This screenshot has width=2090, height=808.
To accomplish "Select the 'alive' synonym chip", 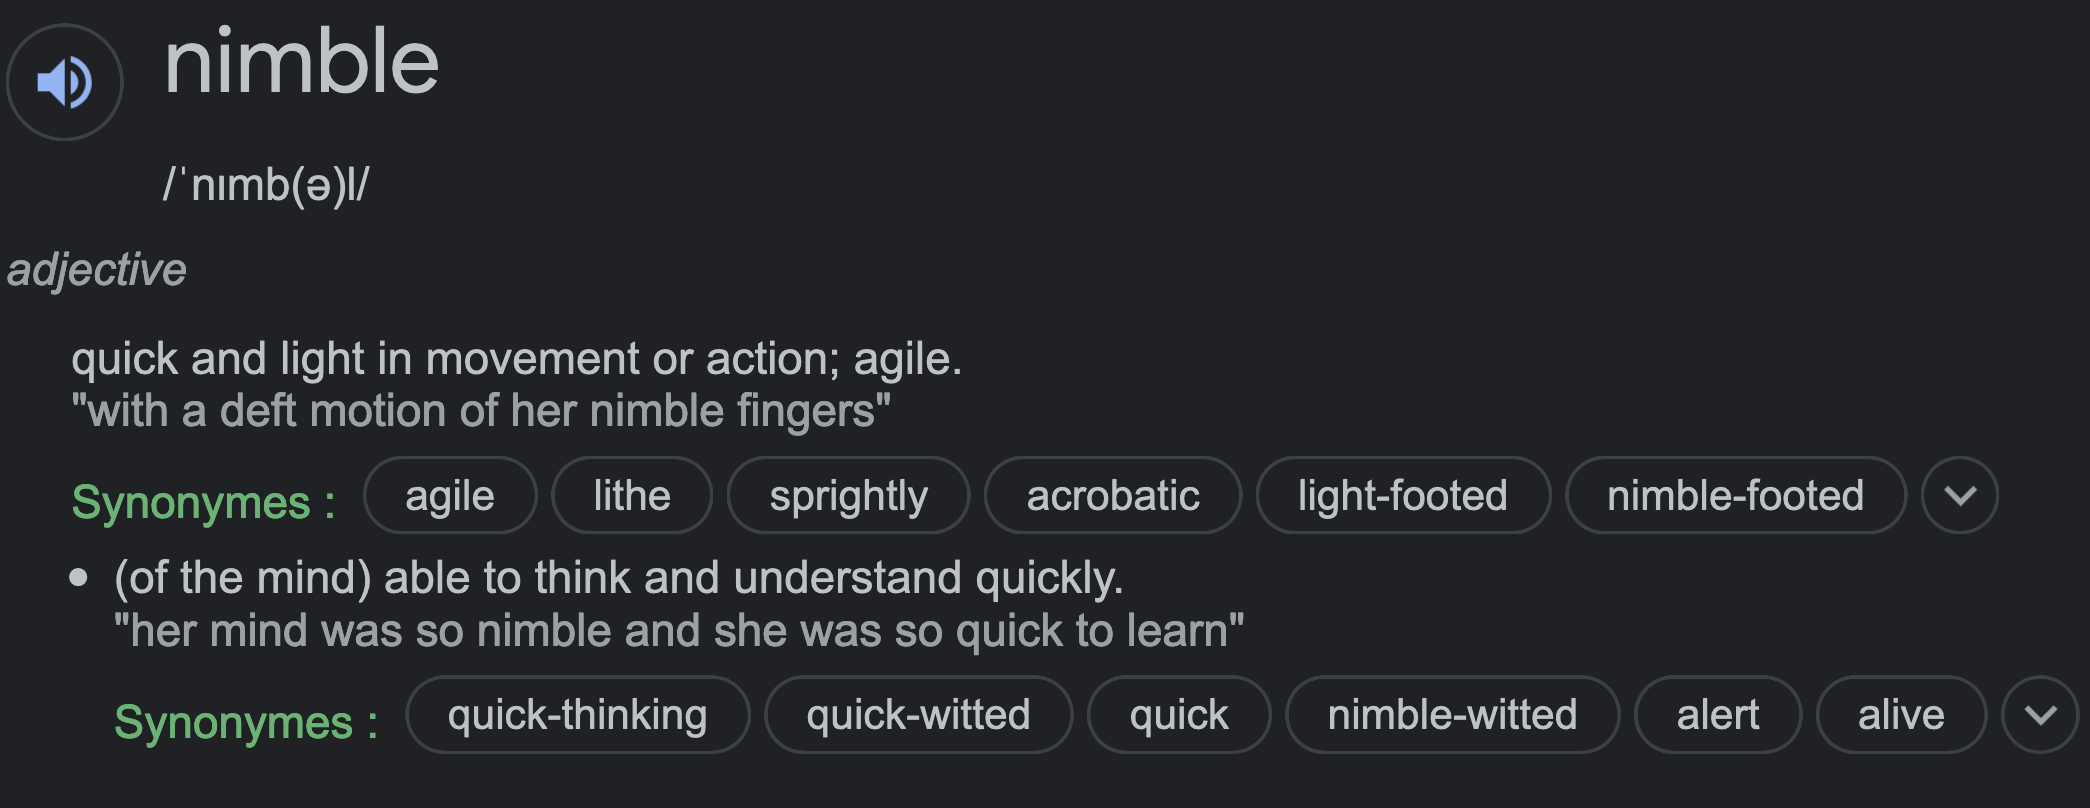I will (x=1901, y=714).
